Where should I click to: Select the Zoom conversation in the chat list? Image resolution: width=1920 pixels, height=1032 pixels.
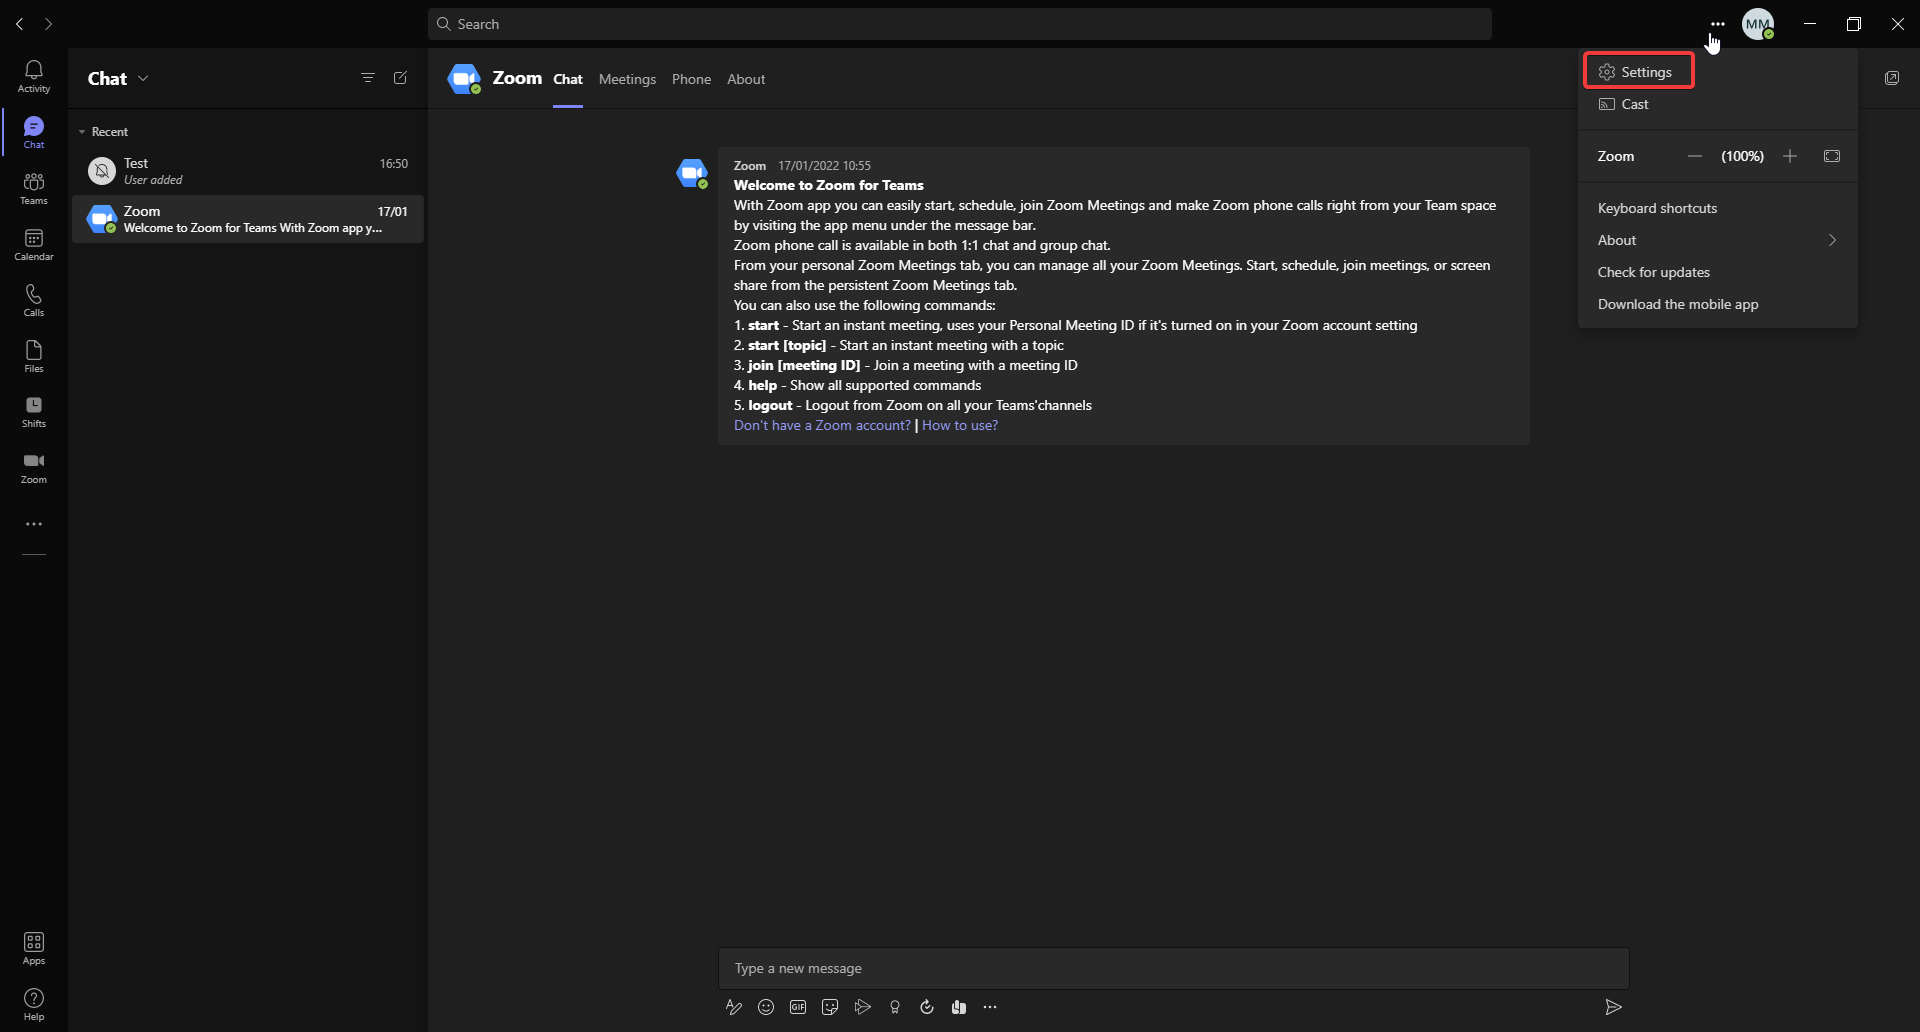click(248, 219)
